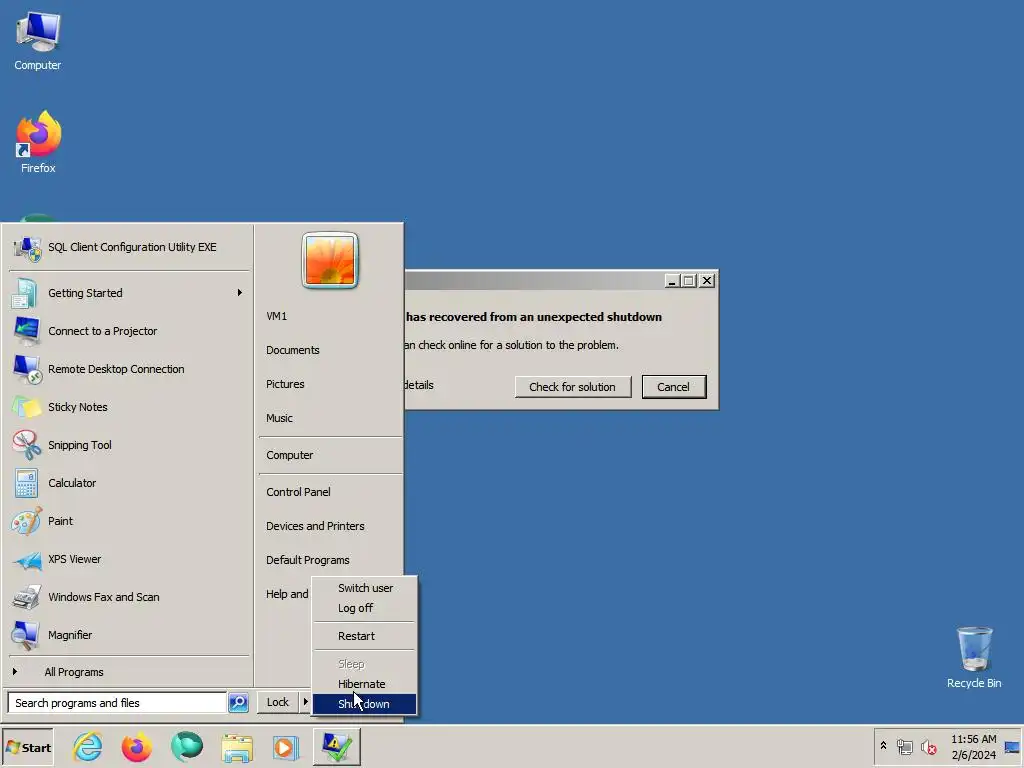Expand the Getting Started submenu arrow
Viewport: 1024px width, 768px height.
[240, 293]
